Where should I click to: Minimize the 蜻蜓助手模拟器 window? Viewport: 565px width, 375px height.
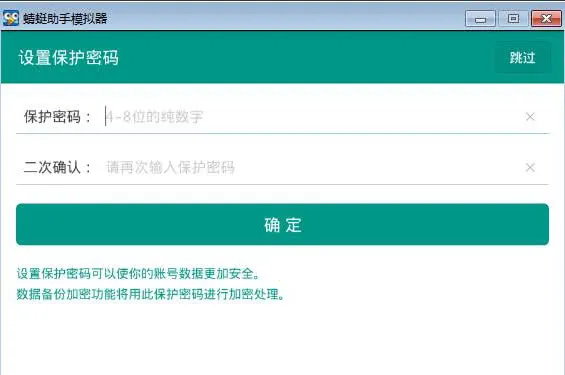pyautogui.click(x=480, y=19)
